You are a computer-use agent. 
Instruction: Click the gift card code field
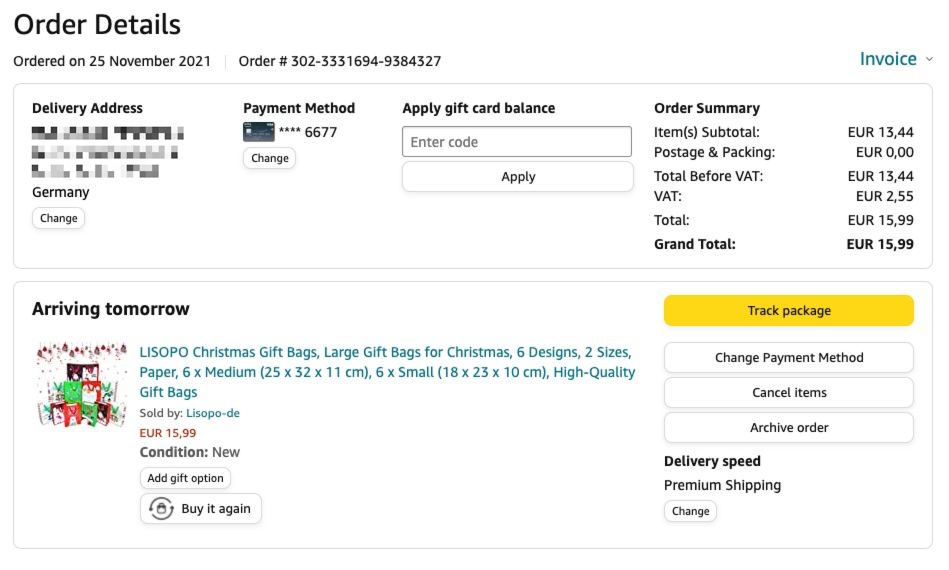coord(517,142)
